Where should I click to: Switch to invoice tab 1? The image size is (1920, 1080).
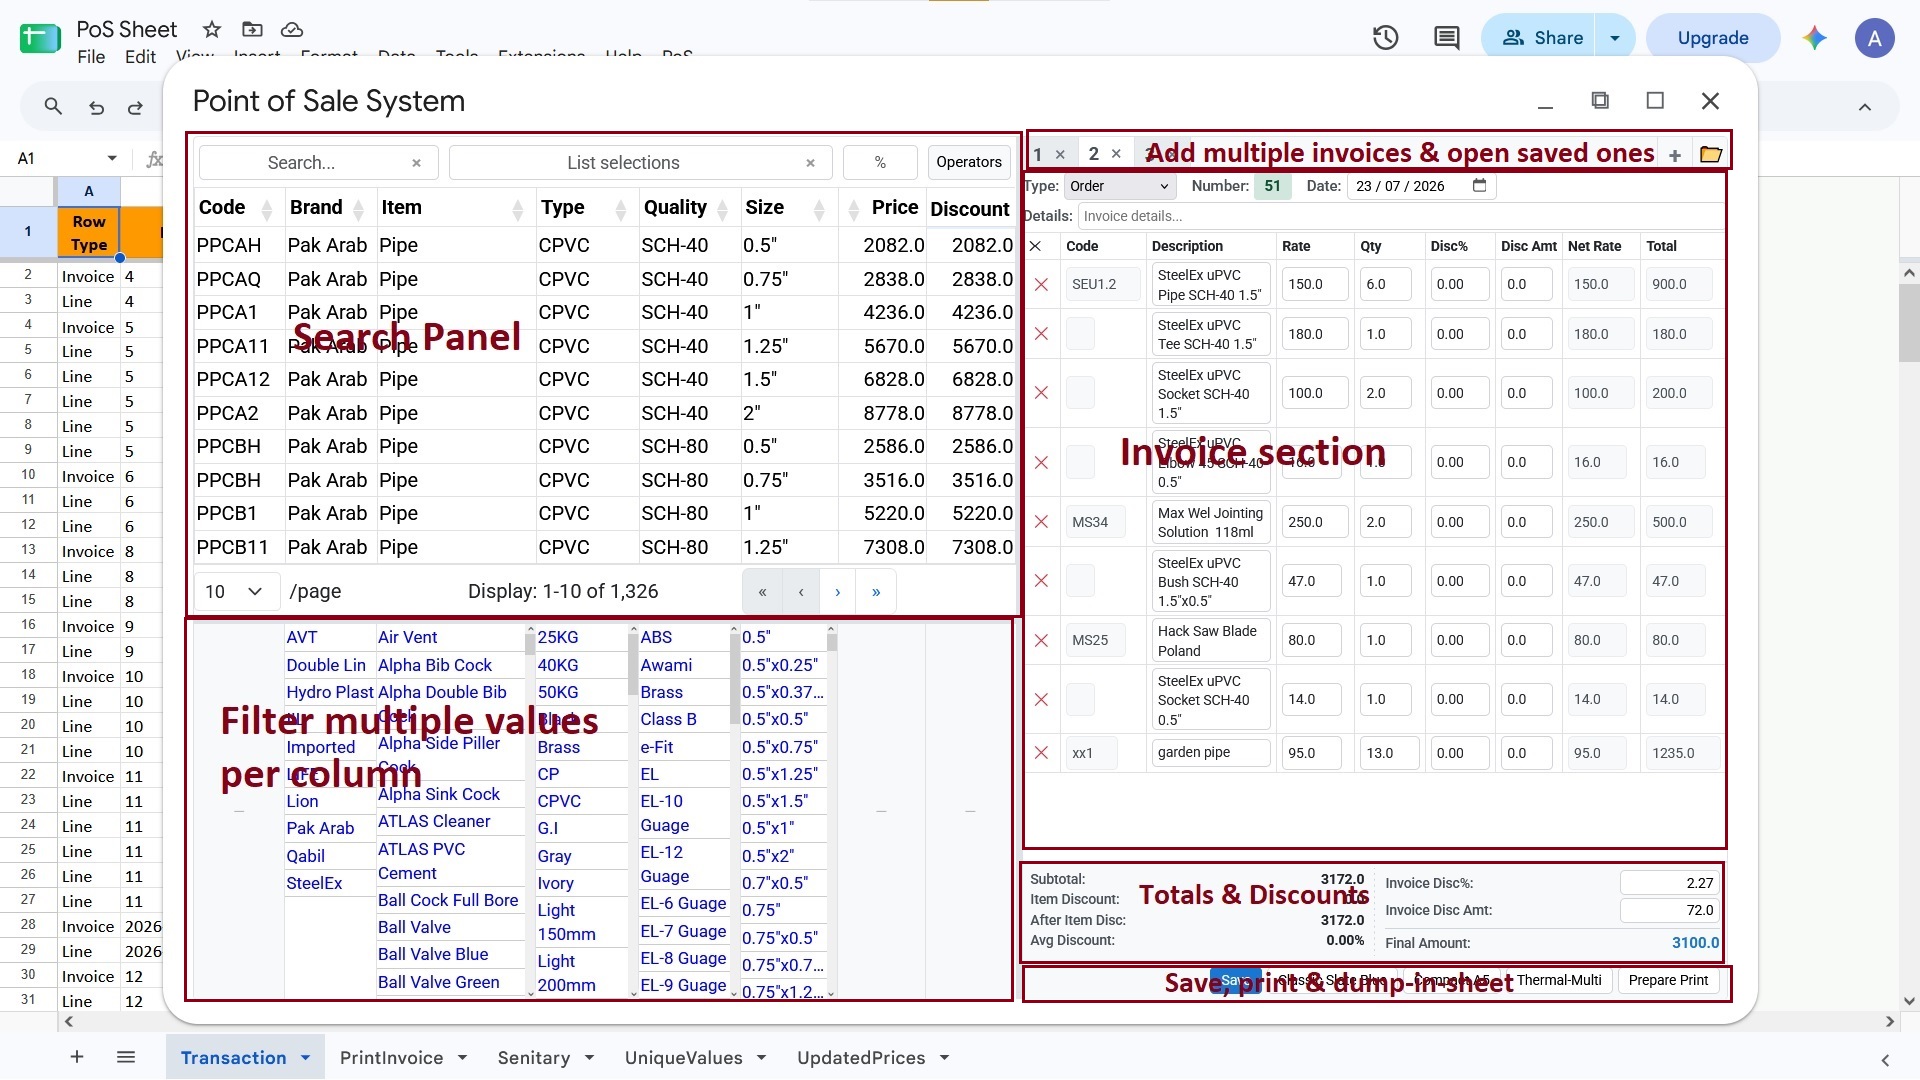(1038, 154)
